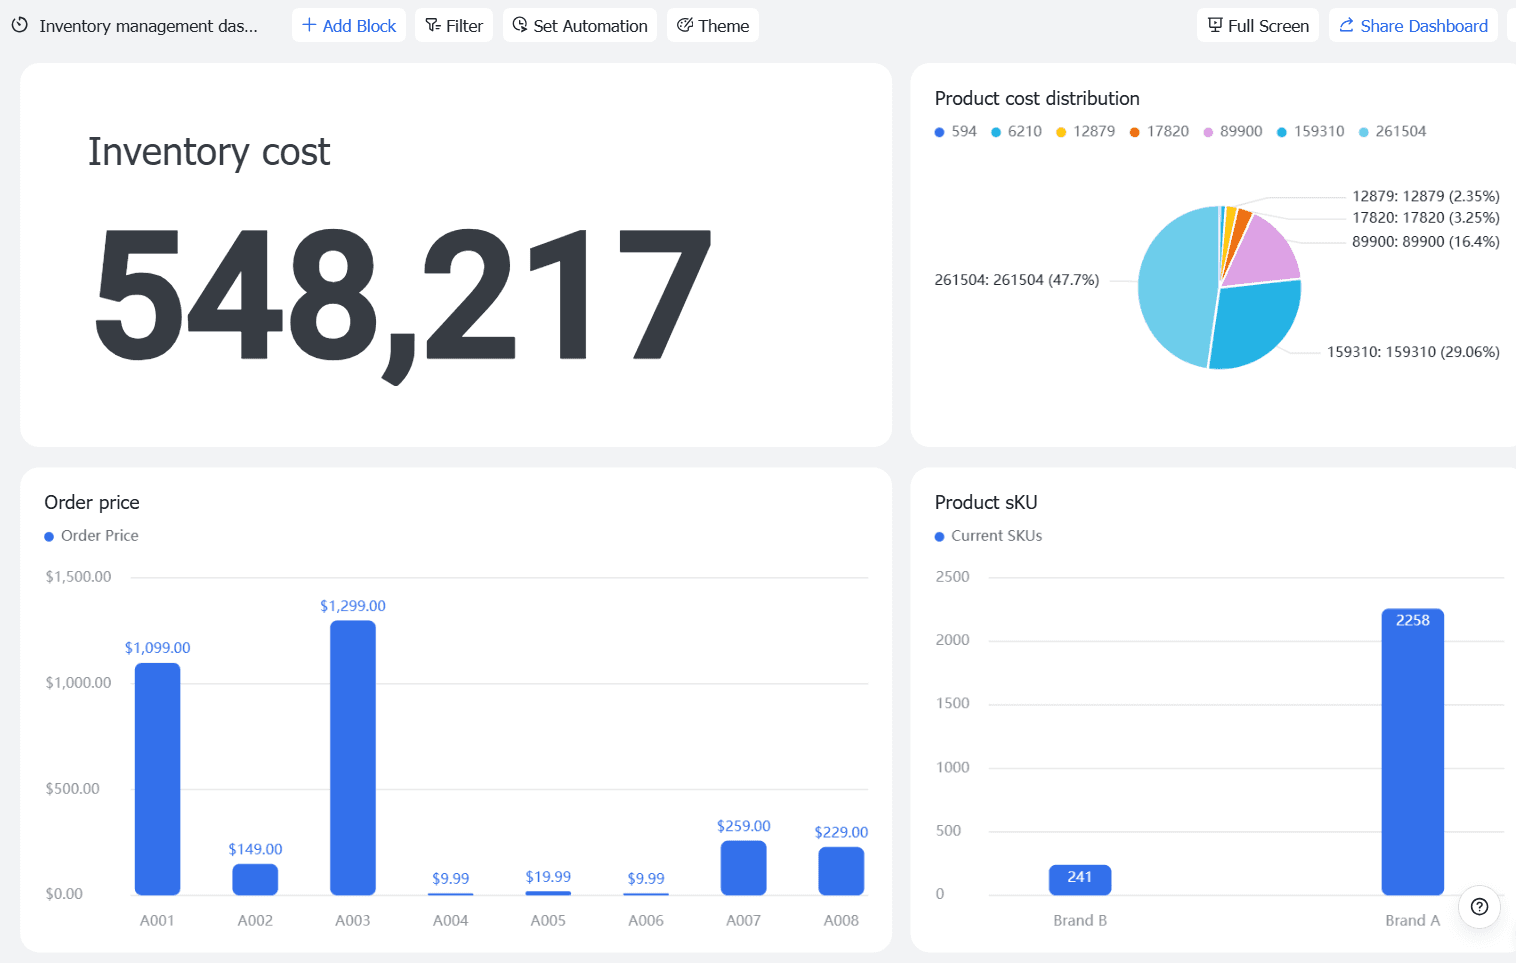
Task: Click the A006 axis label
Action: (x=646, y=920)
